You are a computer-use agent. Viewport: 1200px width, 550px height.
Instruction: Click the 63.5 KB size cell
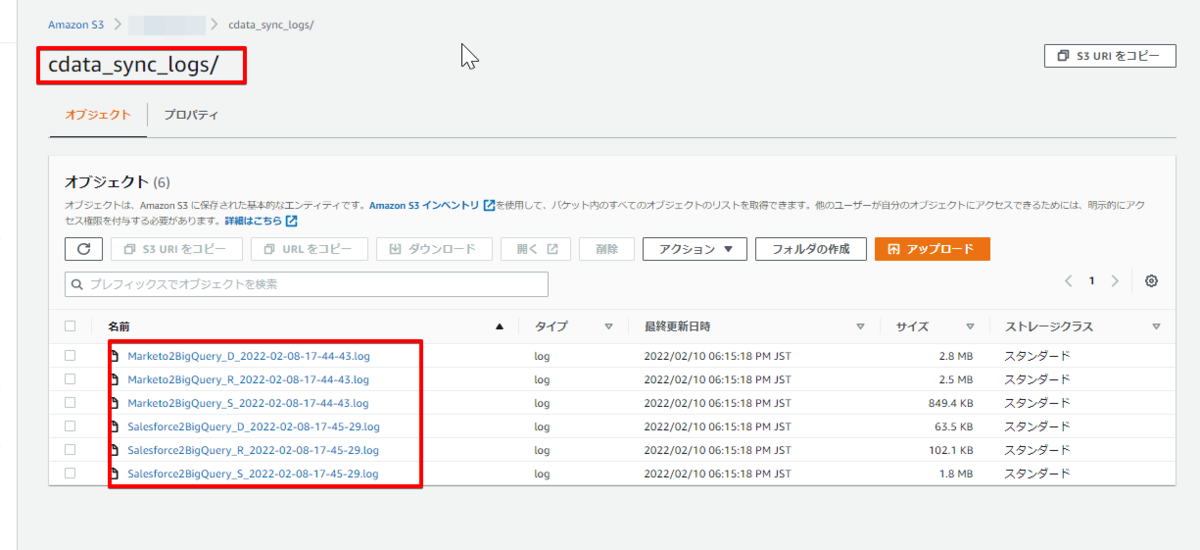[x=954, y=426]
